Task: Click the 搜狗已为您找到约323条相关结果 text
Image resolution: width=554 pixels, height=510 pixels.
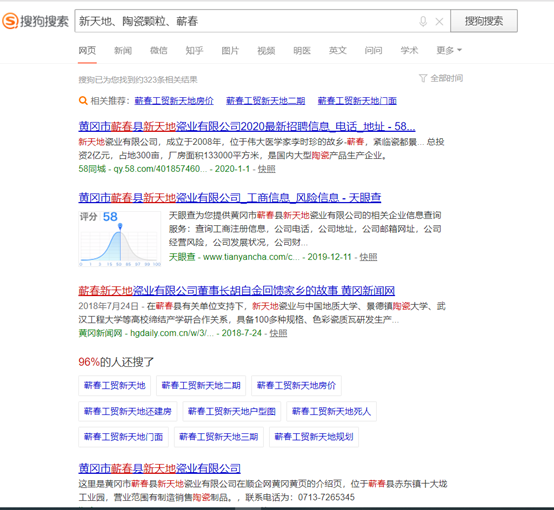Action: [138, 80]
